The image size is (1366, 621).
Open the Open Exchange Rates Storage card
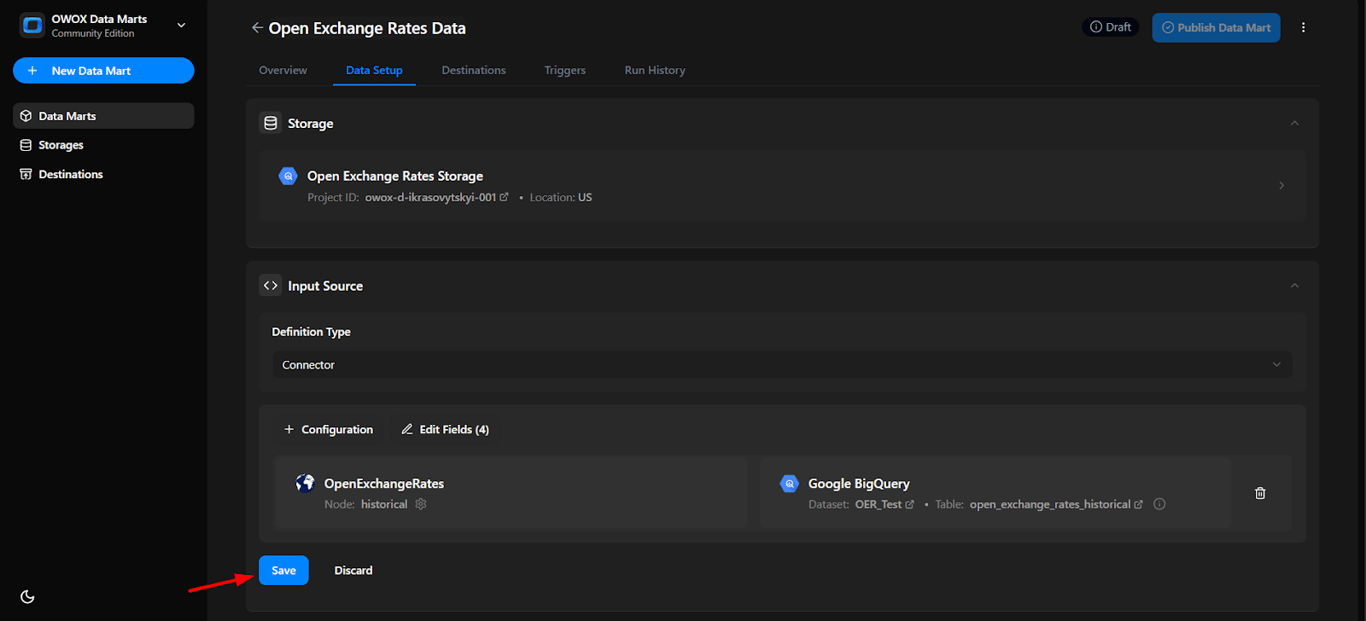pyautogui.click(x=782, y=185)
